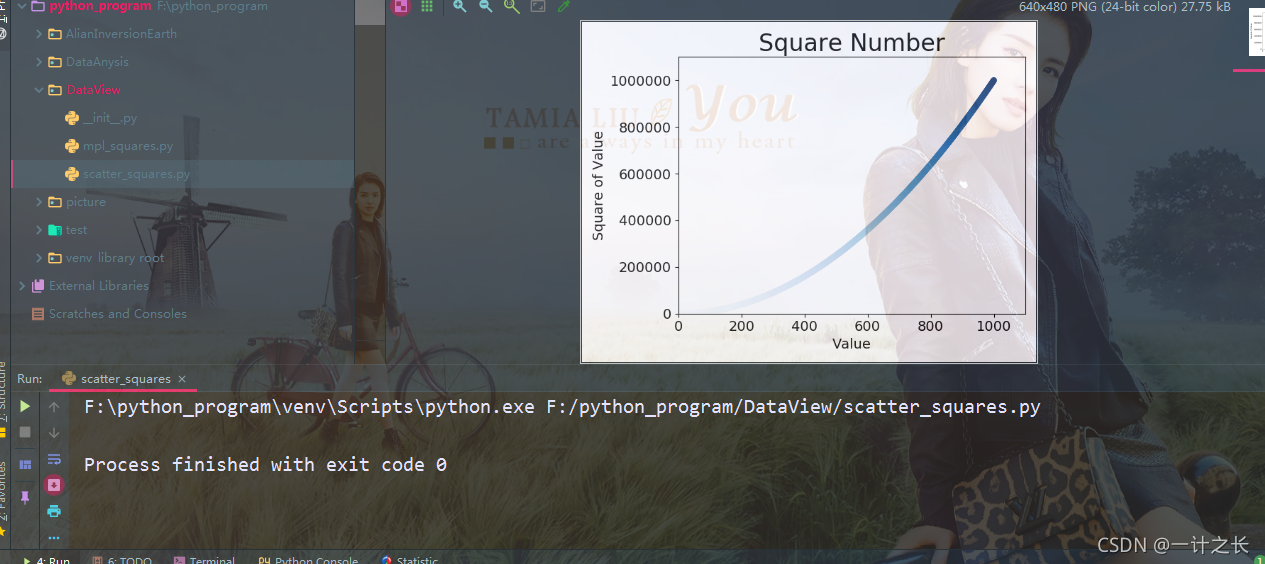The height and width of the screenshot is (564, 1265).
Task: Open the 4: Run tool window tab
Action: [x=46, y=558]
